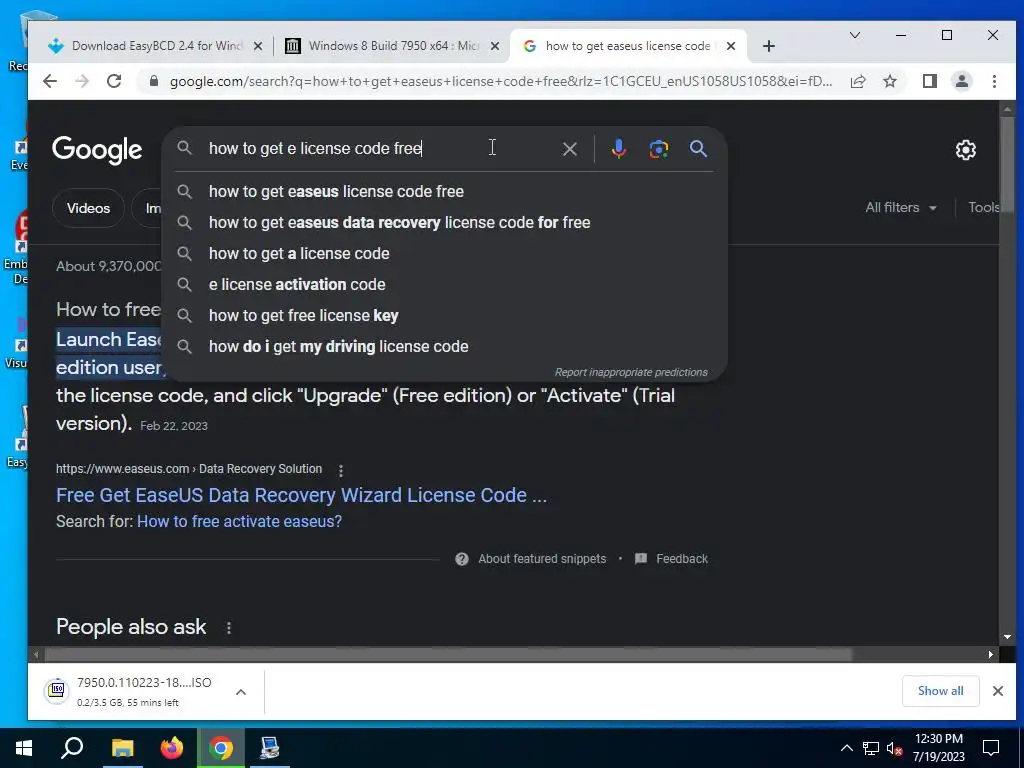Go to Google home via logo

coord(97,150)
